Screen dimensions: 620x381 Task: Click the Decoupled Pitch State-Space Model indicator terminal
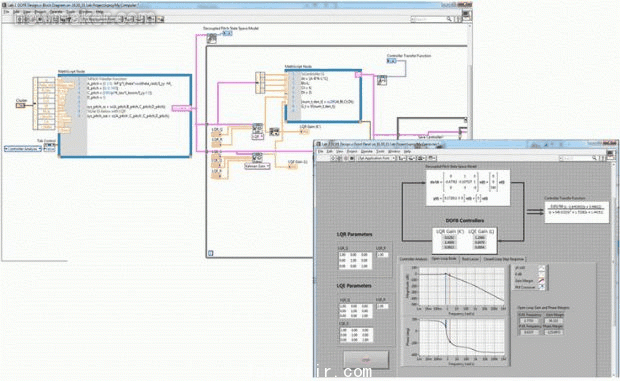[227, 33]
